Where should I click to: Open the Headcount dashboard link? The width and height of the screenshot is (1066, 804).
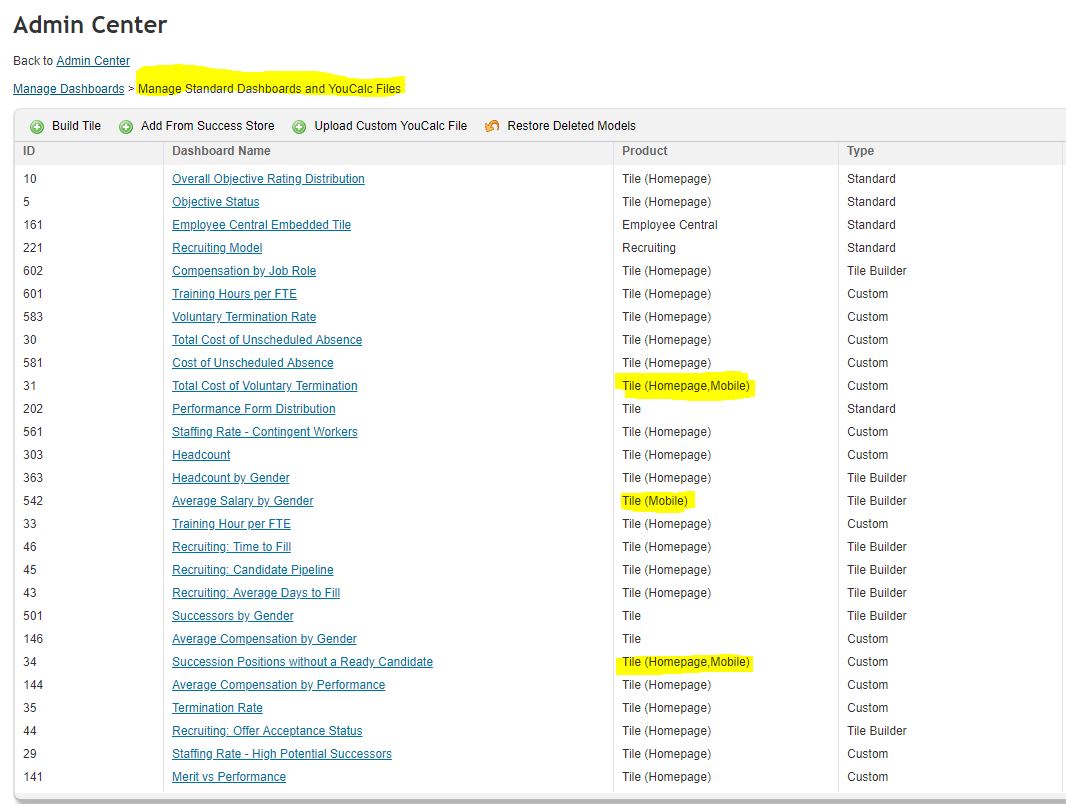click(201, 455)
